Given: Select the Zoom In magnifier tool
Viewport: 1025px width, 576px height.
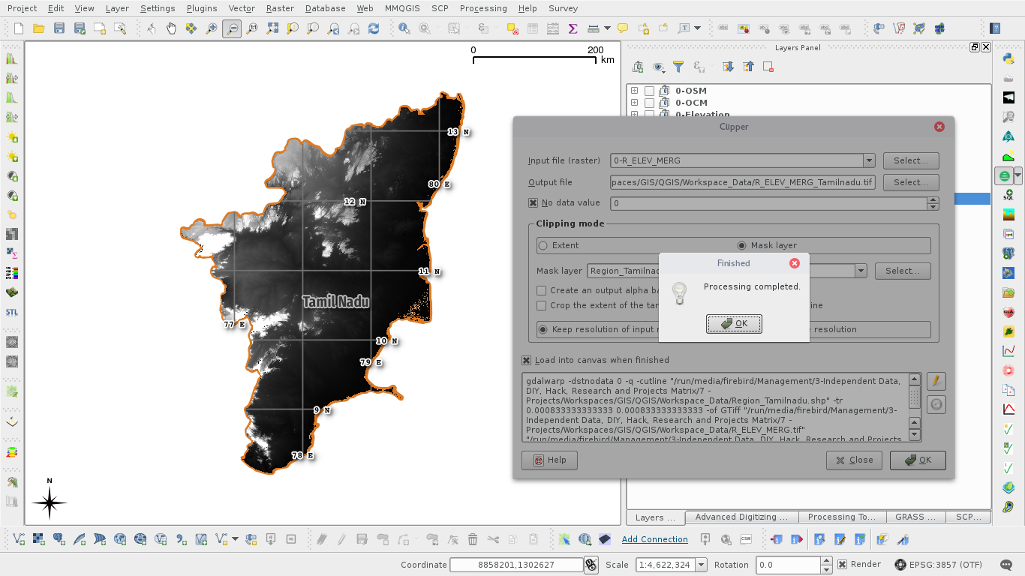Looking at the screenshot, I should pyautogui.click(x=211, y=28).
